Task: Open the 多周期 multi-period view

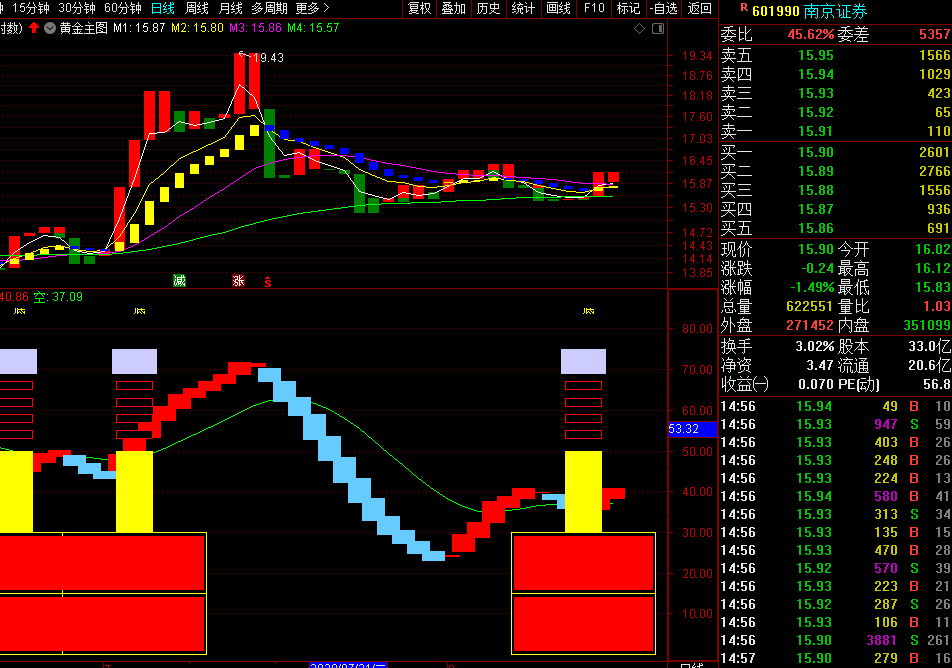Action: 270,8
